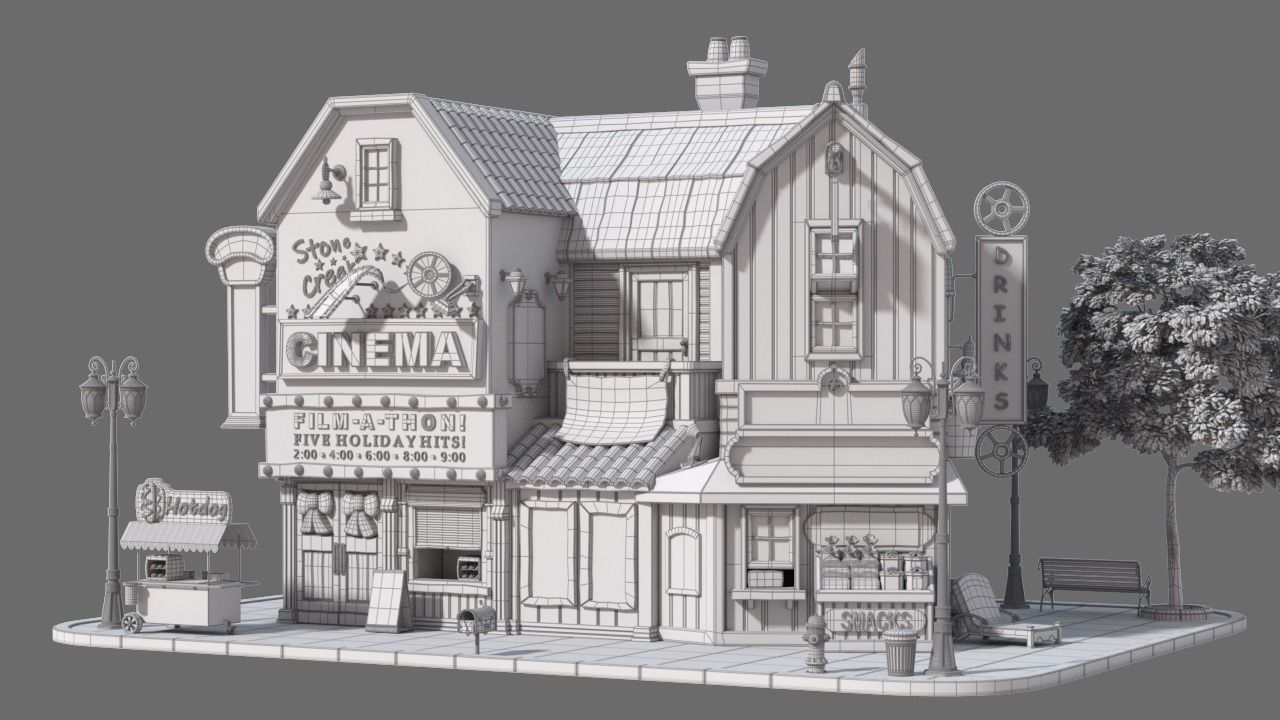
Task: Click the trash can near the snack stand
Action: coord(900,652)
